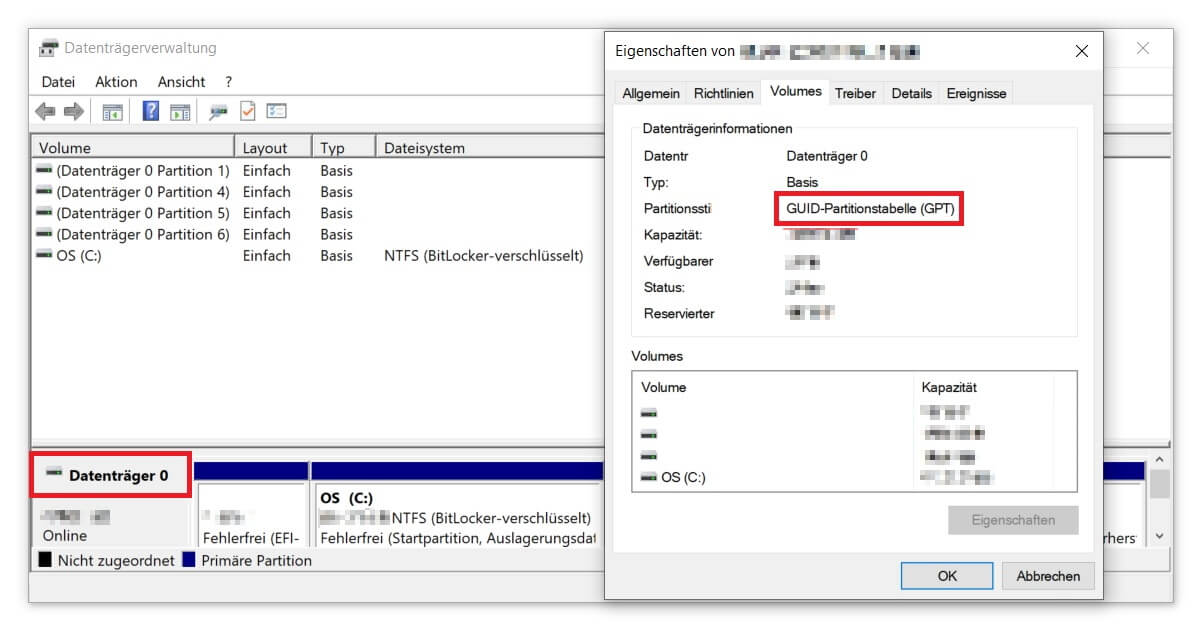Open the properties dialog toolbar icon

[279, 111]
